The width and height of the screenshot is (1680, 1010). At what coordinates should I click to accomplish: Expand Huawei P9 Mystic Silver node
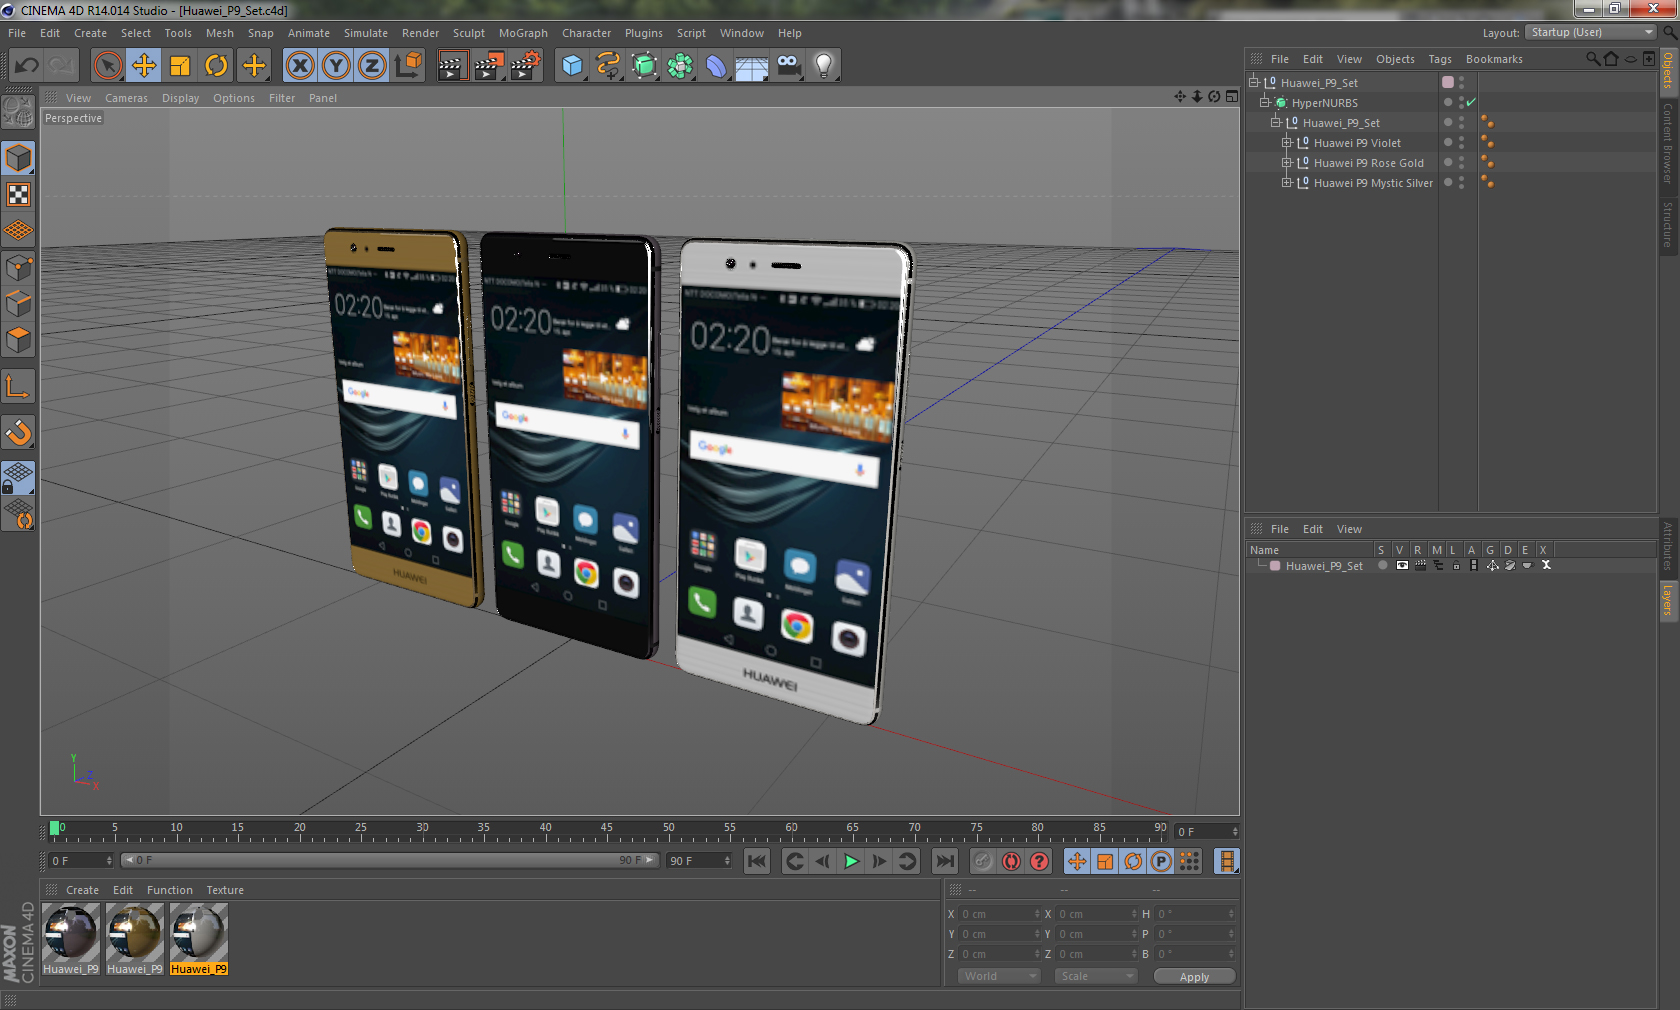point(1287,183)
